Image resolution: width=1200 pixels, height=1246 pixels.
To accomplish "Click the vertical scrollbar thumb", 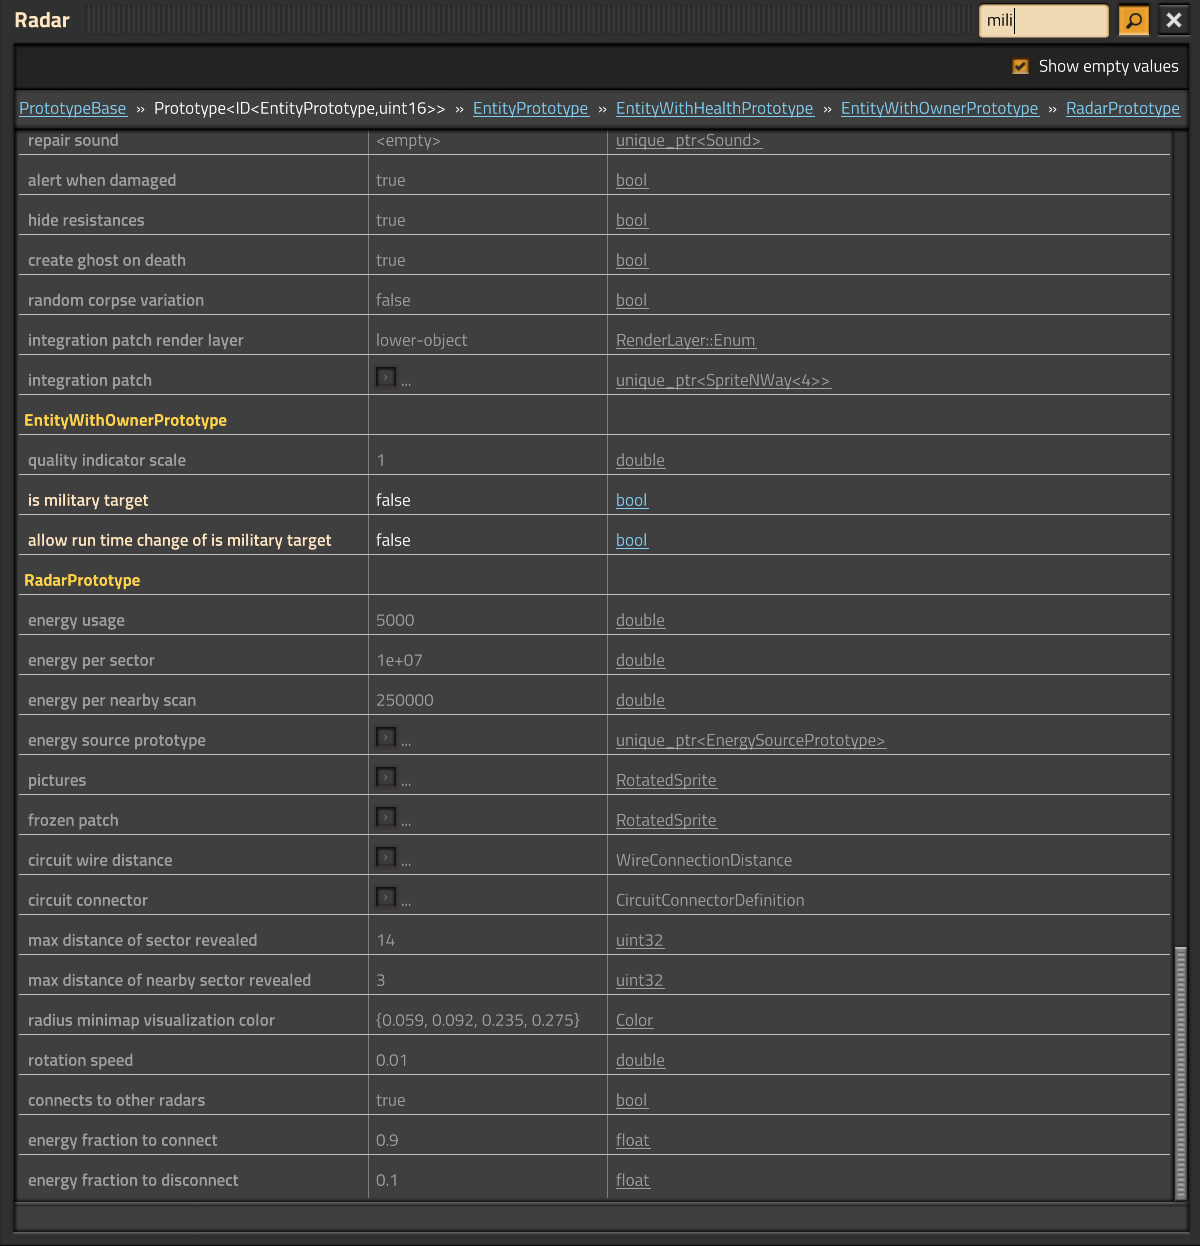I will pos(1180,1072).
